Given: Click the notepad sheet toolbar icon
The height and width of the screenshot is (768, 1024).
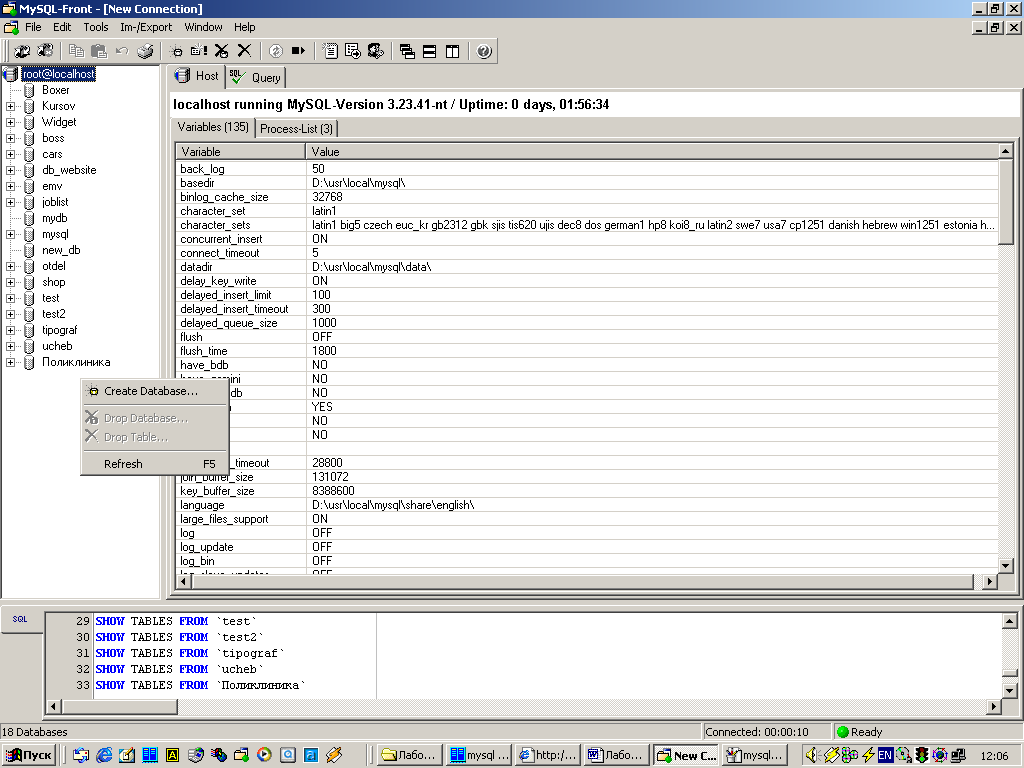Looking at the screenshot, I should (x=330, y=51).
